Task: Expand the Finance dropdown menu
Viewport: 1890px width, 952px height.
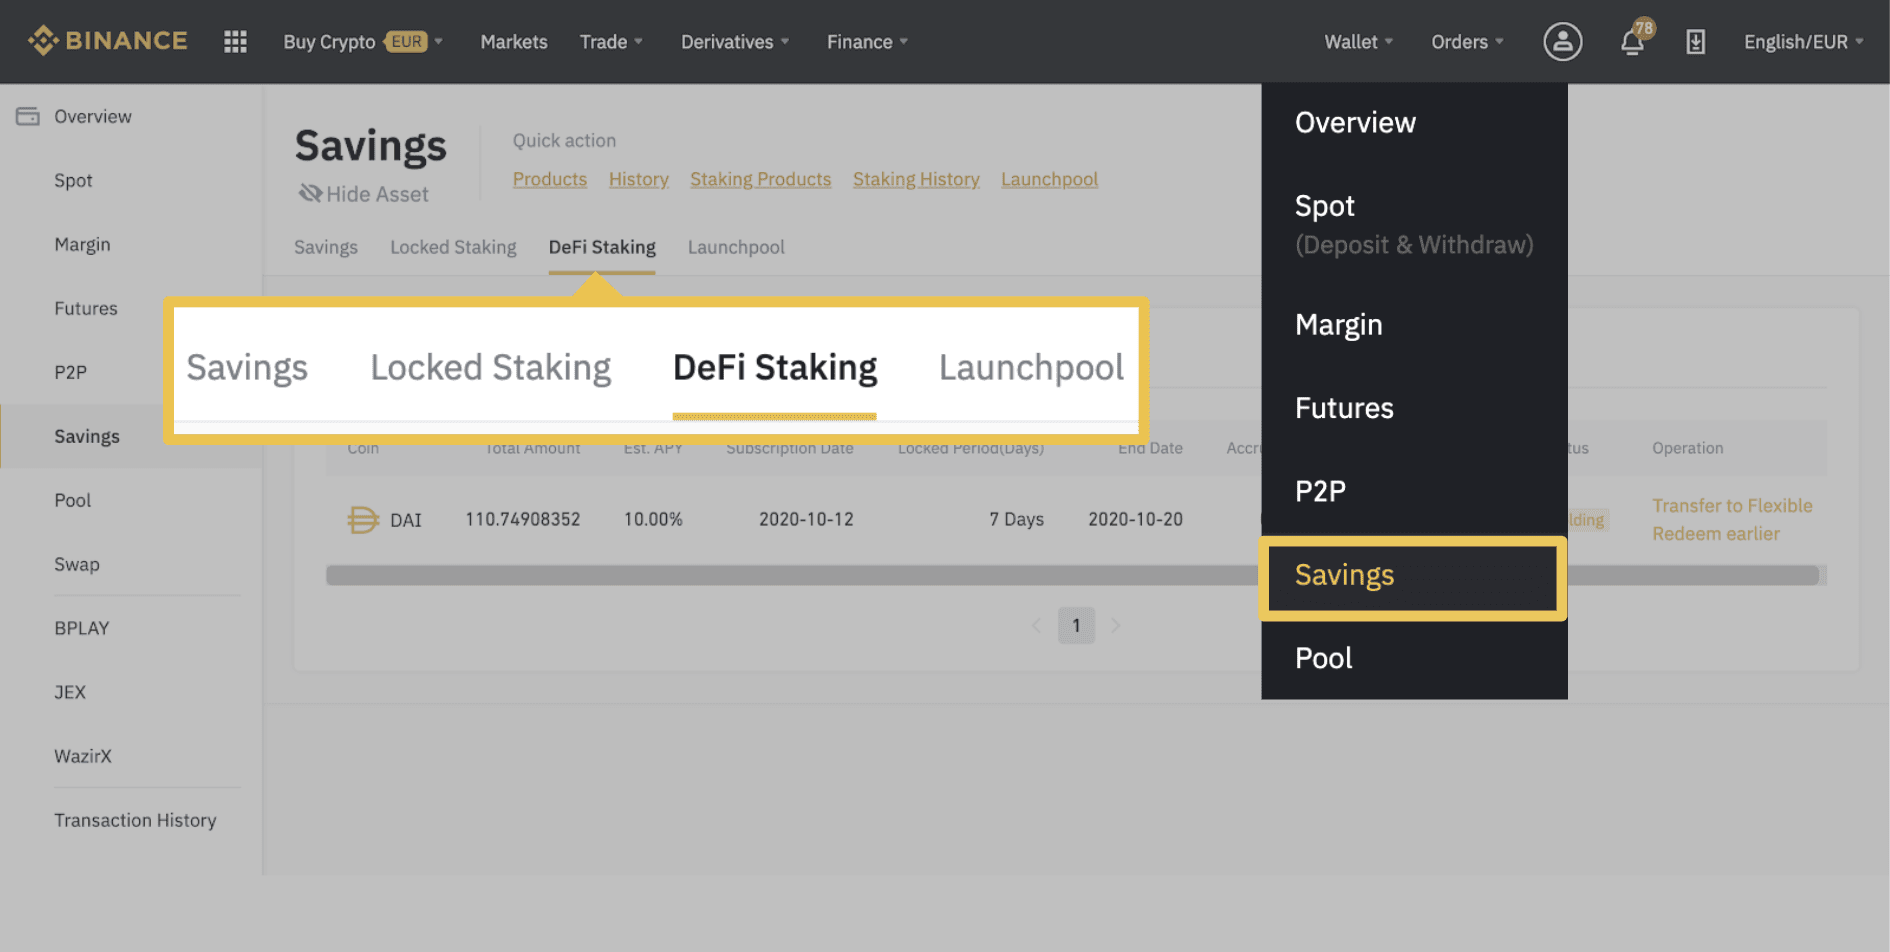Action: coord(867,41)
